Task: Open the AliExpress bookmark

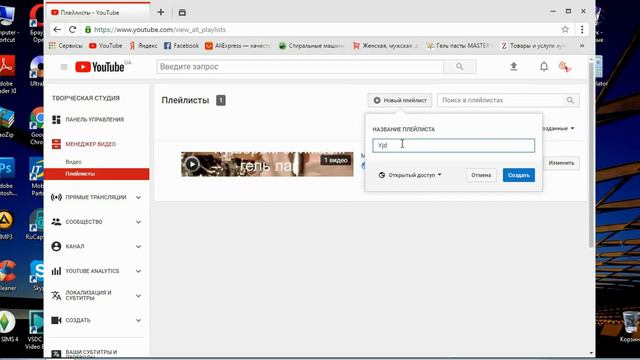Action: [238, 46]
